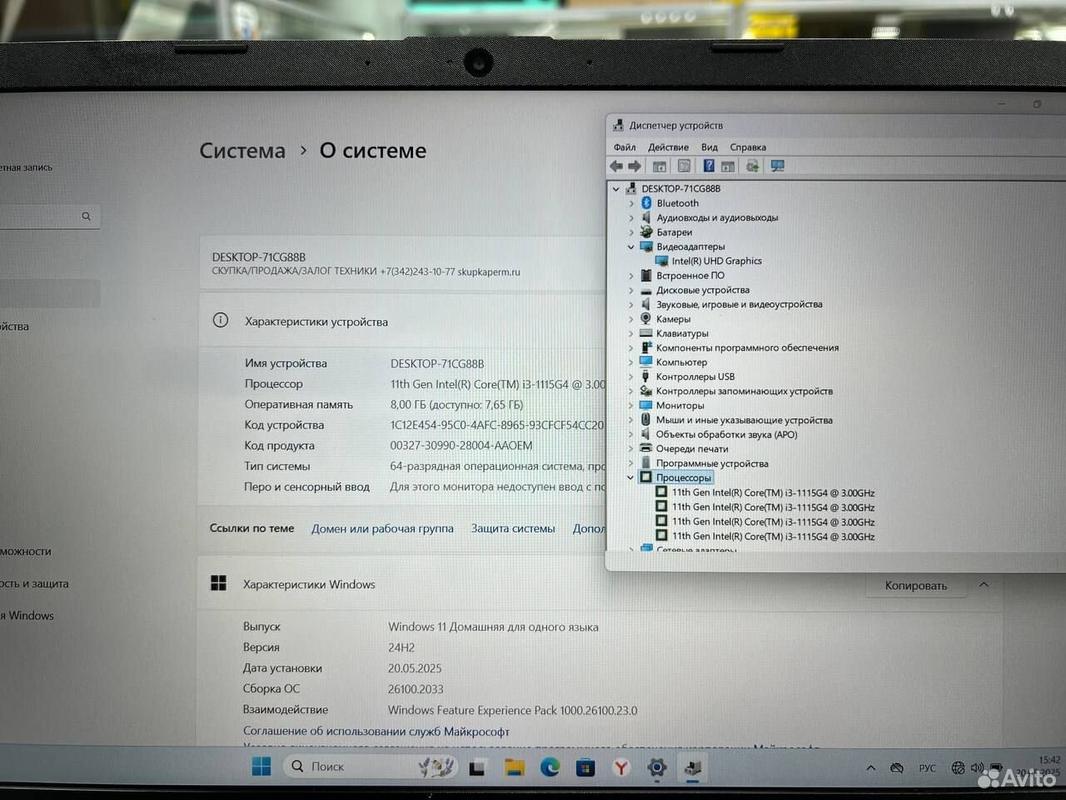Collapse the Процессоры tree node
Viewport: 1066px width, 800px height.
tap(631, 478)
